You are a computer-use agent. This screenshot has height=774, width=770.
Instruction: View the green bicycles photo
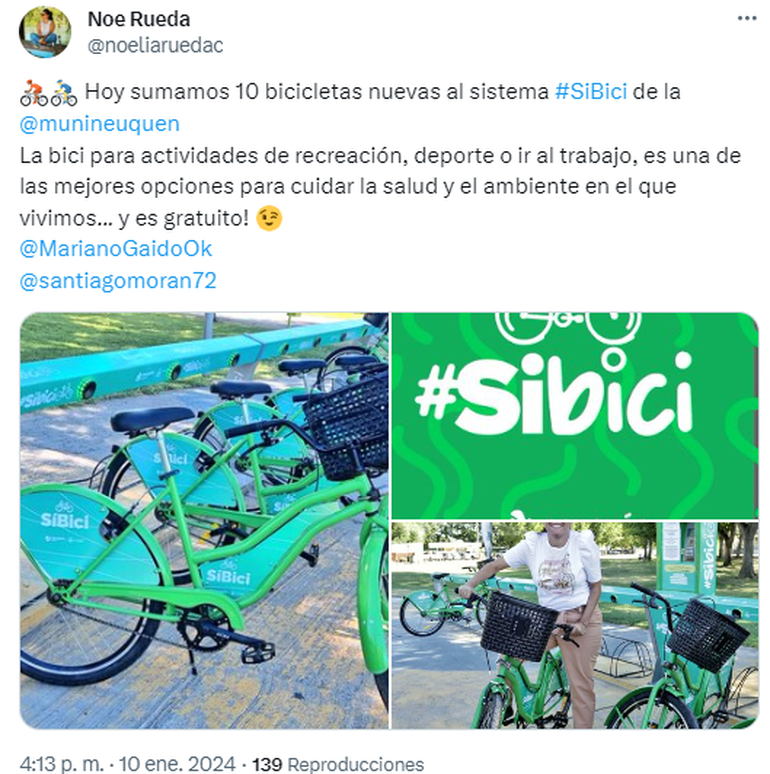tap(204, 521)
